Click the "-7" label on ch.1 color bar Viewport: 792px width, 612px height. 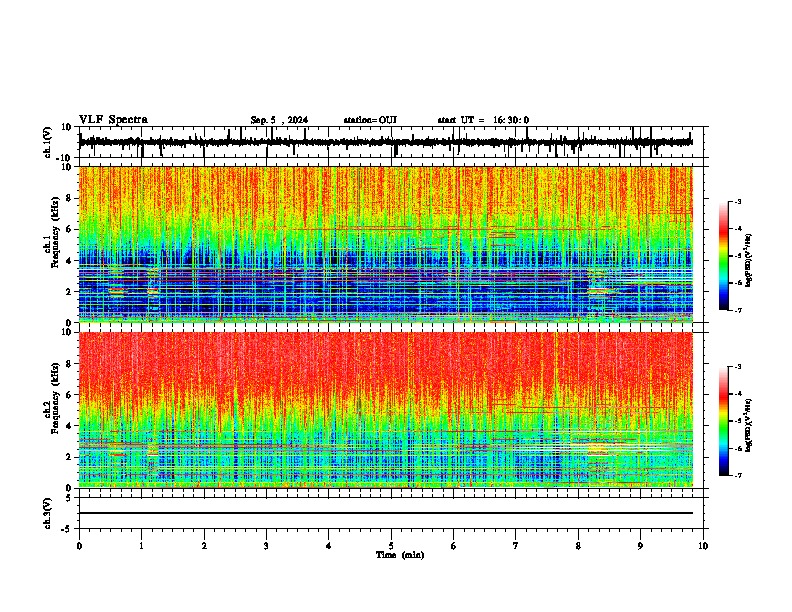738,310
